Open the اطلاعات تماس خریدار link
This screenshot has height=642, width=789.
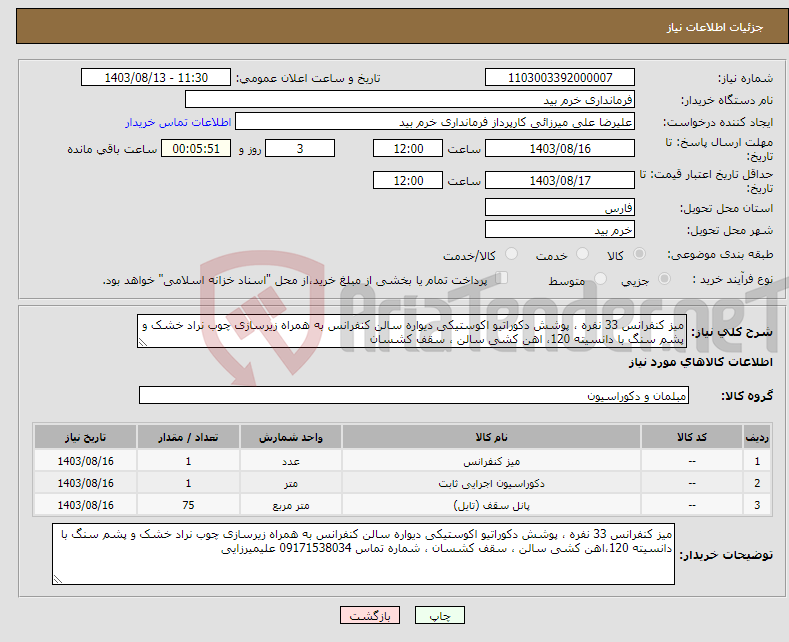click(x=178, y=122)
